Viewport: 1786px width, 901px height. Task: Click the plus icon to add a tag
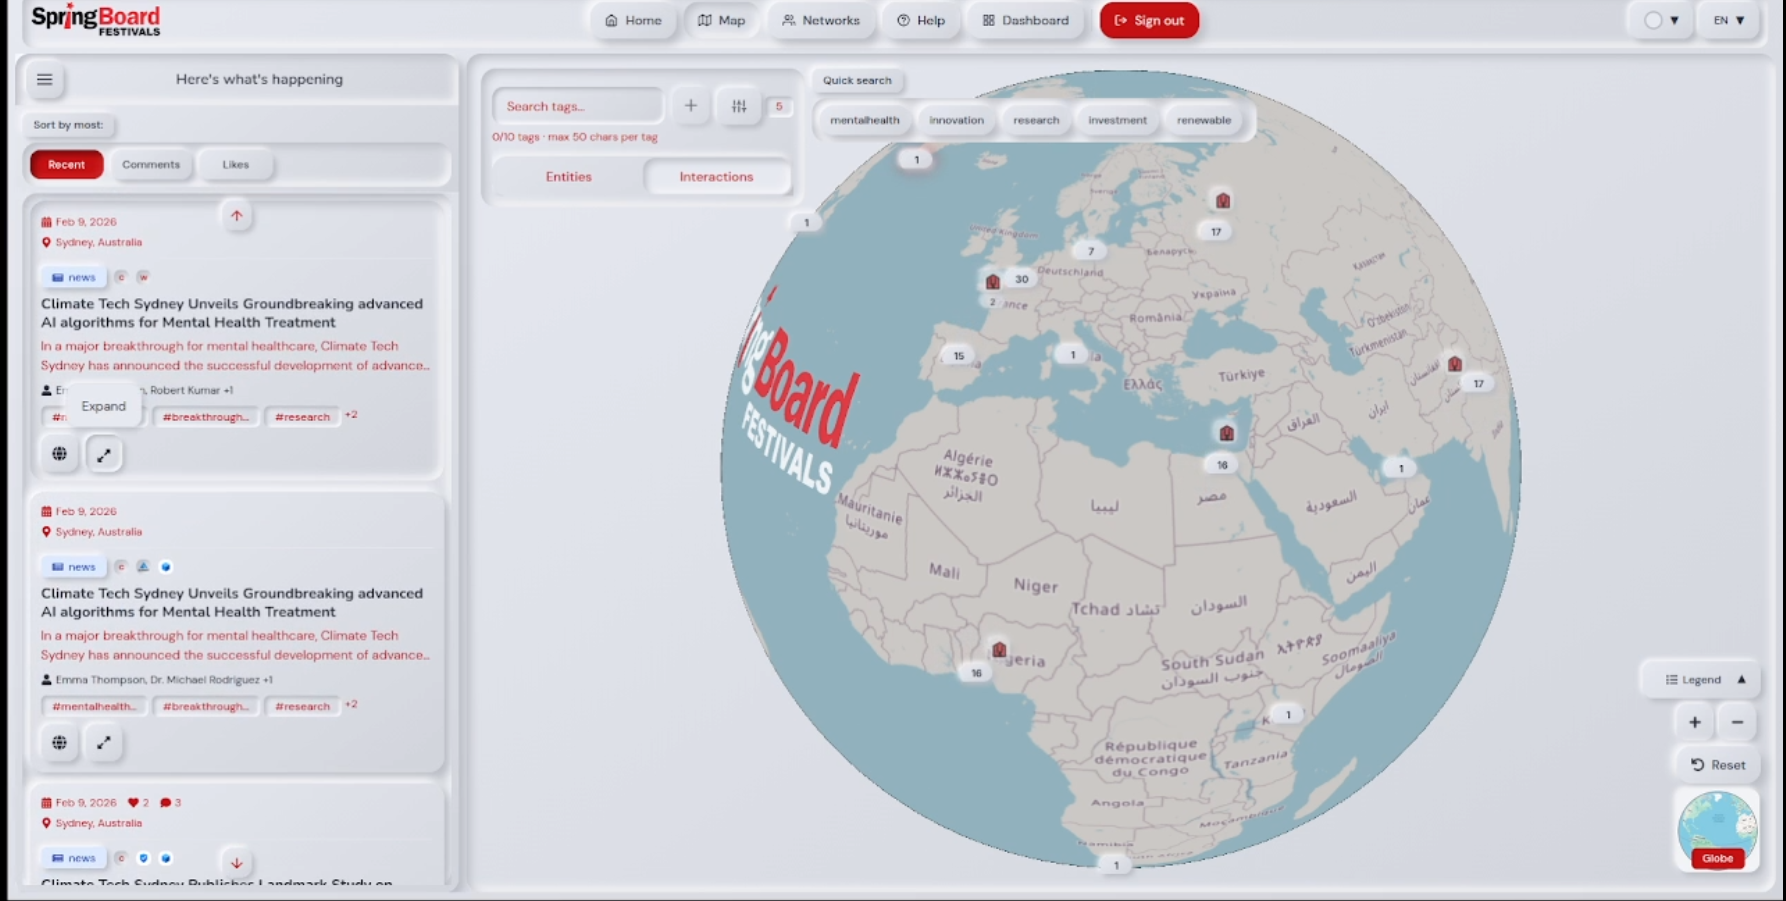click(x=690, y=104)
